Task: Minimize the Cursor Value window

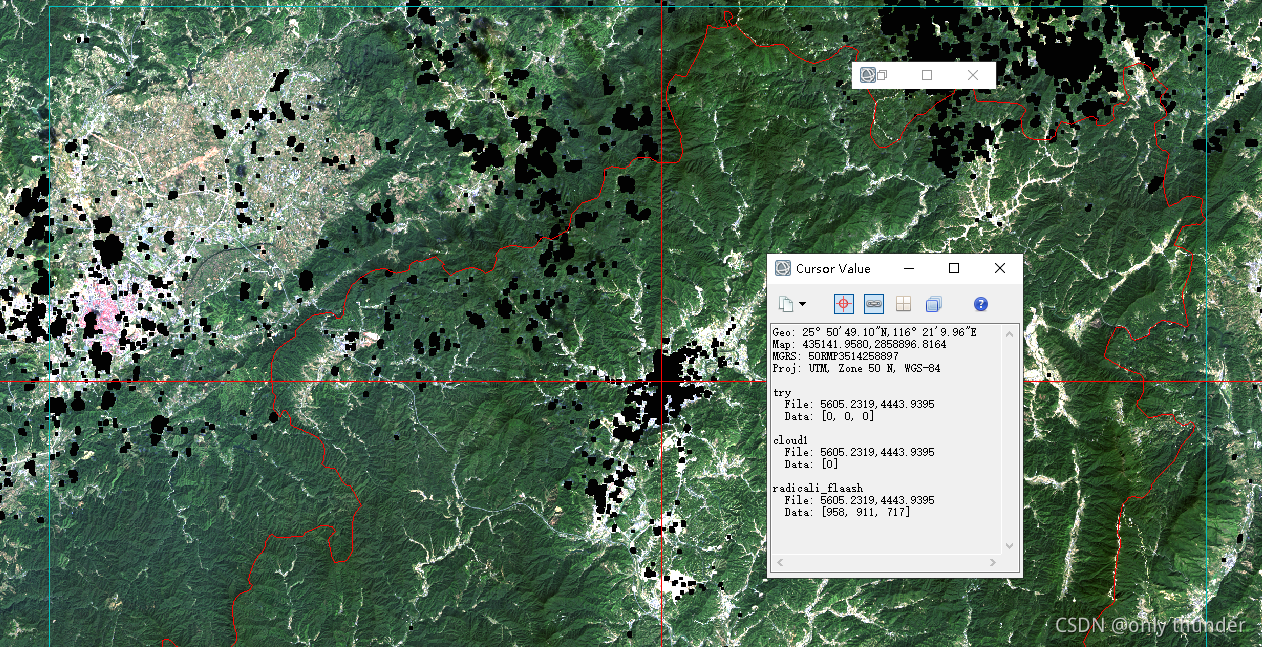Action: pyautogui.click(x=909, y=268)
